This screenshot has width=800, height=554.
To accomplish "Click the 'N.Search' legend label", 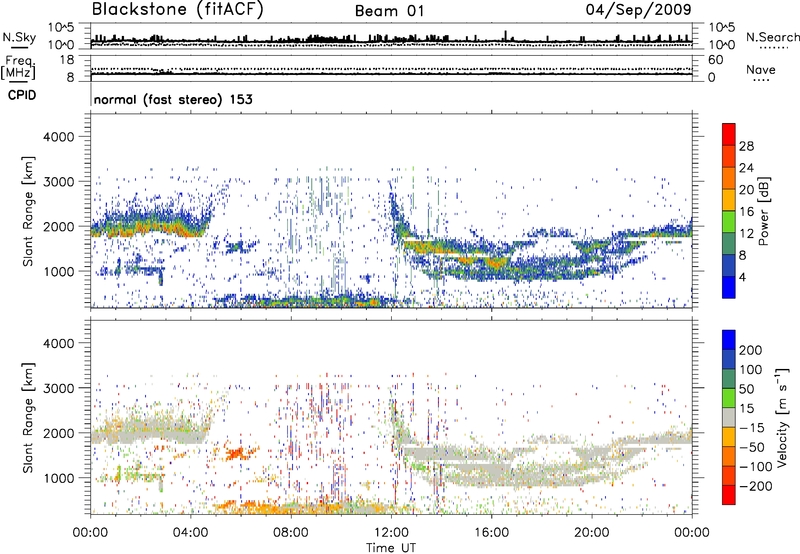I will (772, 37).
